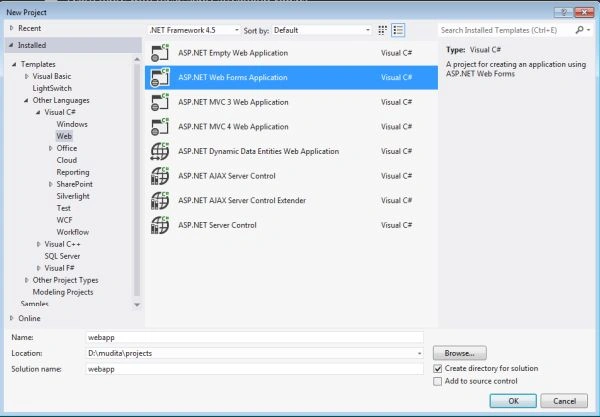Open the .NET Framework 4.5 dropdown
This screenshot has width=600, height=417.
(x=194, y=30)
